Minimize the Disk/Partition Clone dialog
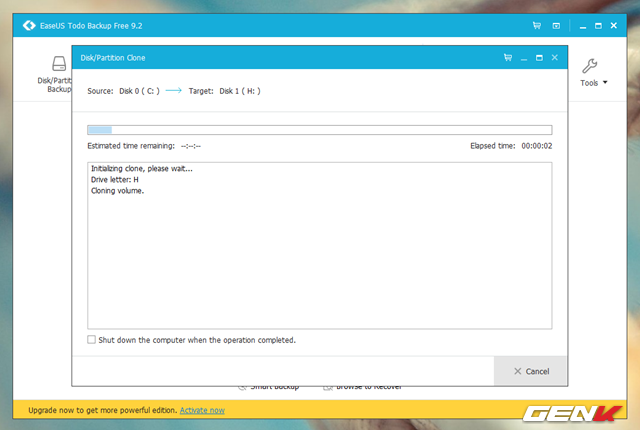The image size is (640, 430). (x=524, y=58)
